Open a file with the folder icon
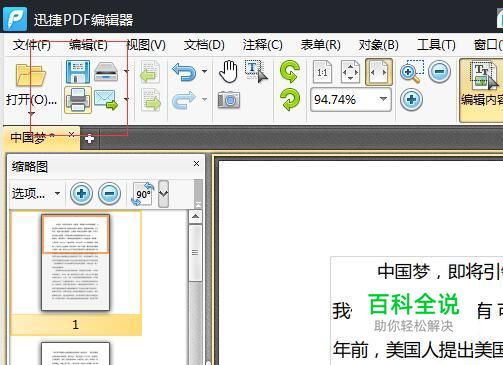This screenshot has height=365, width=503. coord(31,75)
